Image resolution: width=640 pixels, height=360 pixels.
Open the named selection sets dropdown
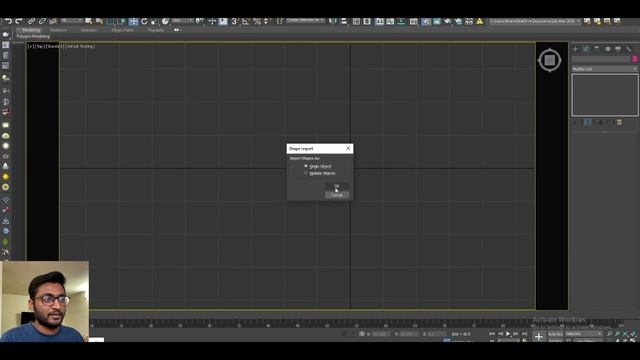click(x=305, y=21)
